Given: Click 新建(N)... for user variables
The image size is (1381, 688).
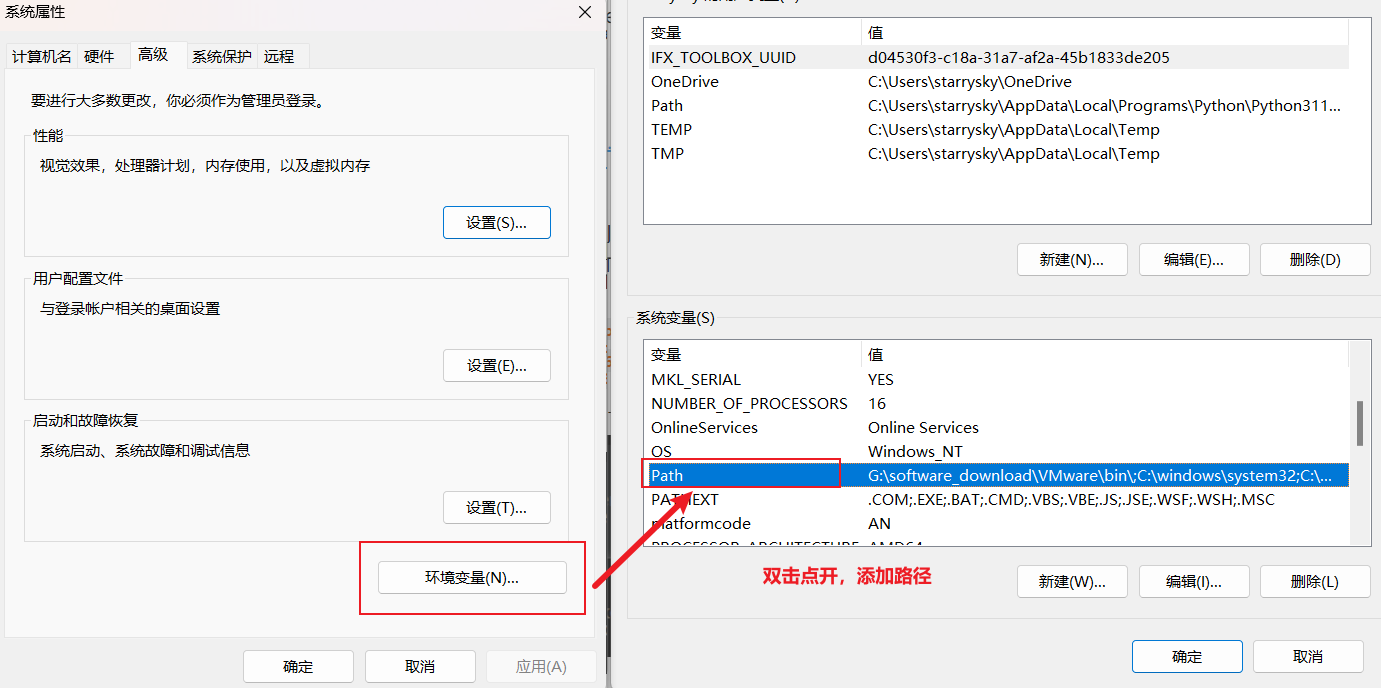Looking at the screenshot, I should [1072, 260].
